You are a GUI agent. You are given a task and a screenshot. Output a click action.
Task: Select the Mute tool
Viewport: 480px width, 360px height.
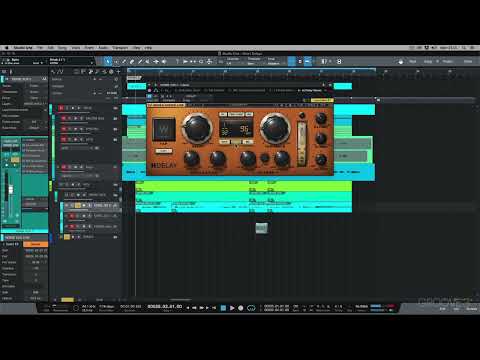(x=148, y=61)
